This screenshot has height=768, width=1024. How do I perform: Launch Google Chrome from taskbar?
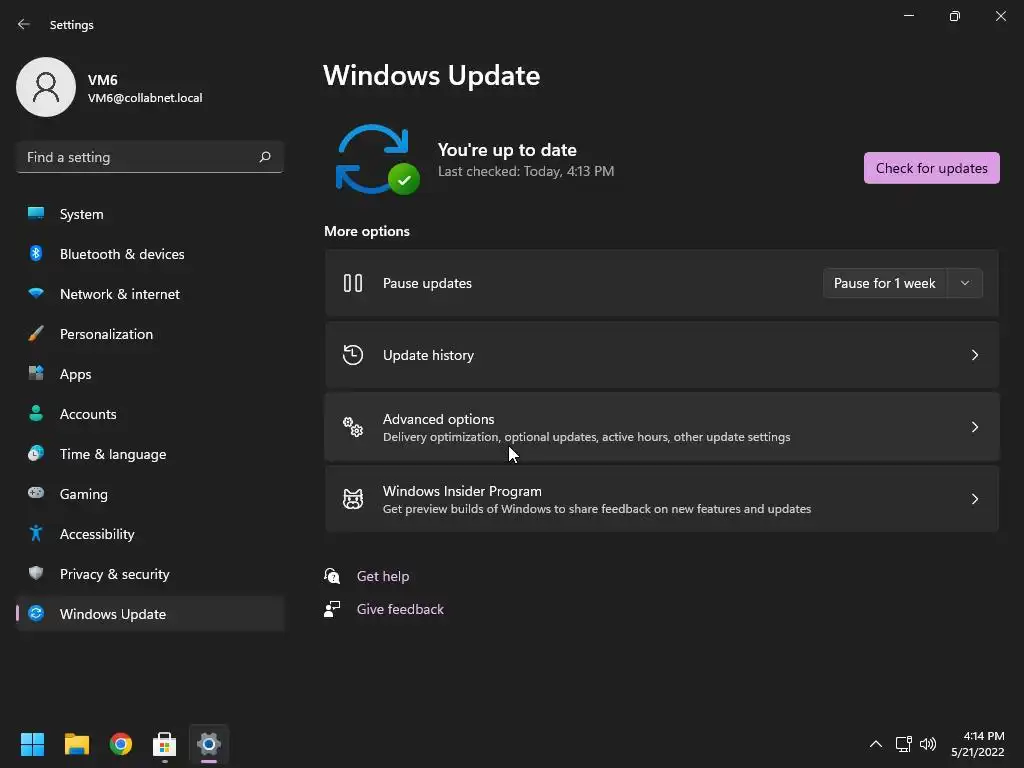pos(121,744)
